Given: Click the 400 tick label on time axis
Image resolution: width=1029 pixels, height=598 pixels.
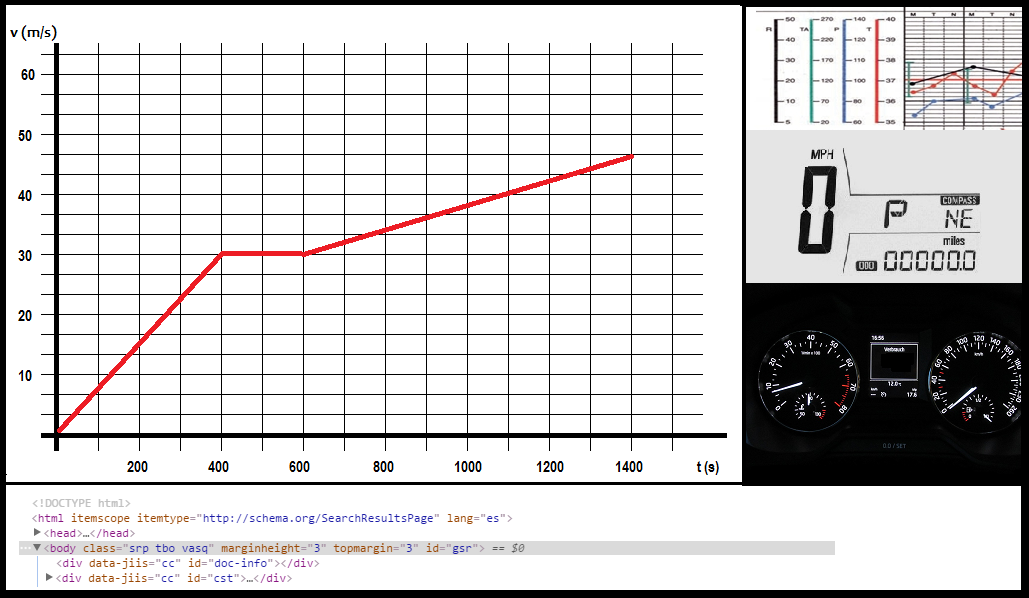Looking at the screenshot, I should [218, 467].
